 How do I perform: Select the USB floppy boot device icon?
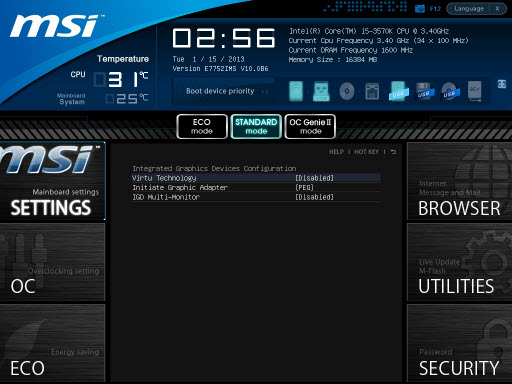tap(425, 91)
